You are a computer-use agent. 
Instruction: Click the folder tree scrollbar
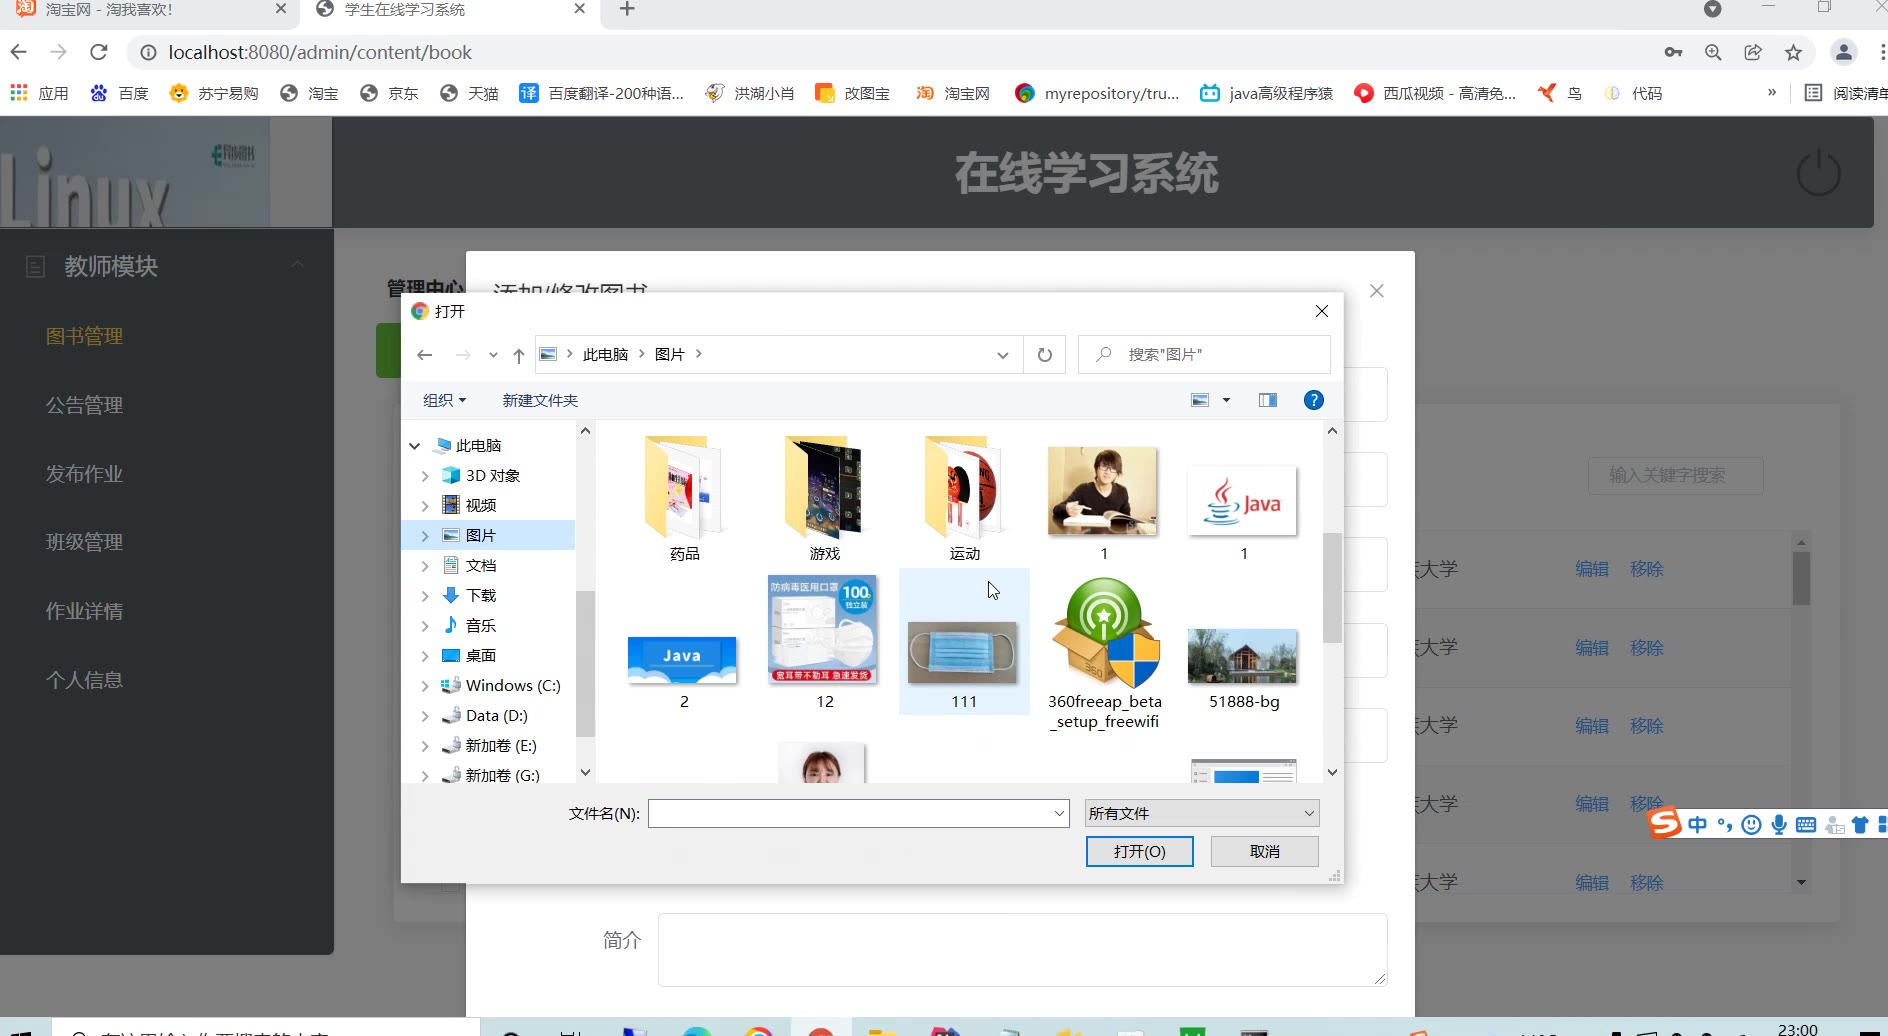point(585,664)
